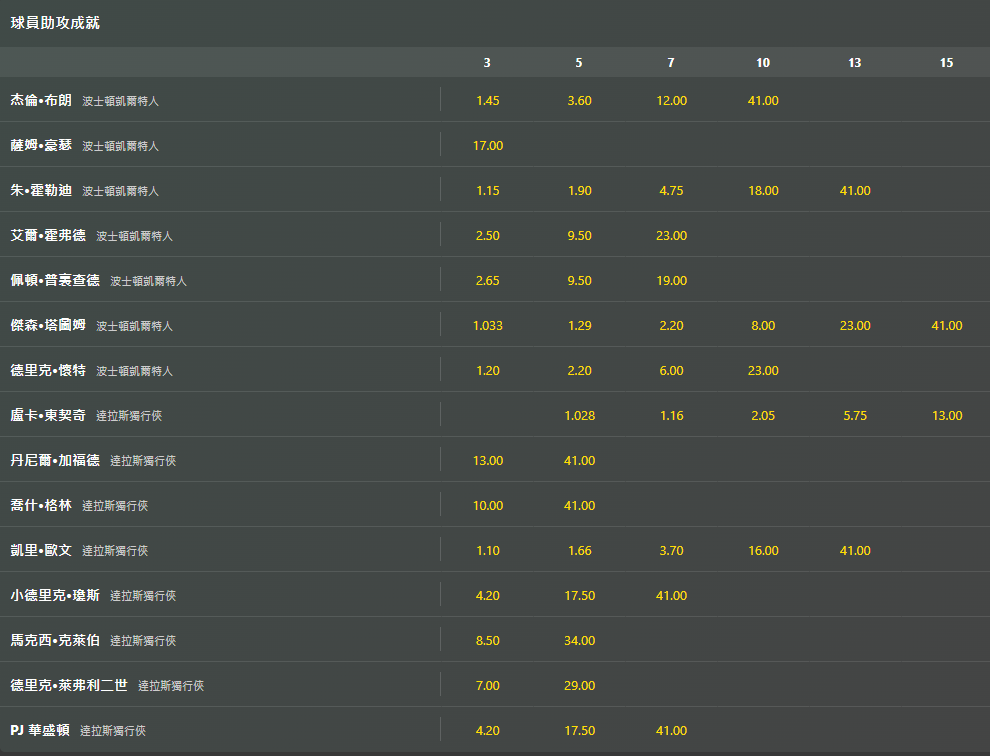
Task: Click 小德里克•瓊斯 odds 41.00
Action: (671, 596)
